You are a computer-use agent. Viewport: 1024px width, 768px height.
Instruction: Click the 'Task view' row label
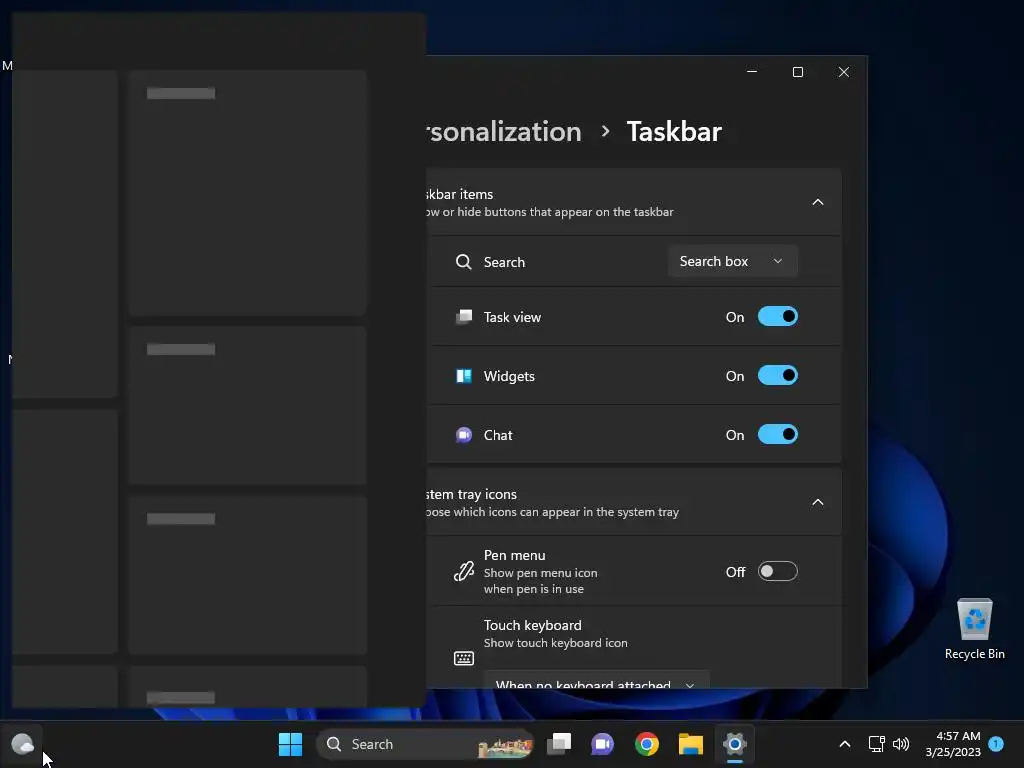pyautogui.click(x=512, y=317)
